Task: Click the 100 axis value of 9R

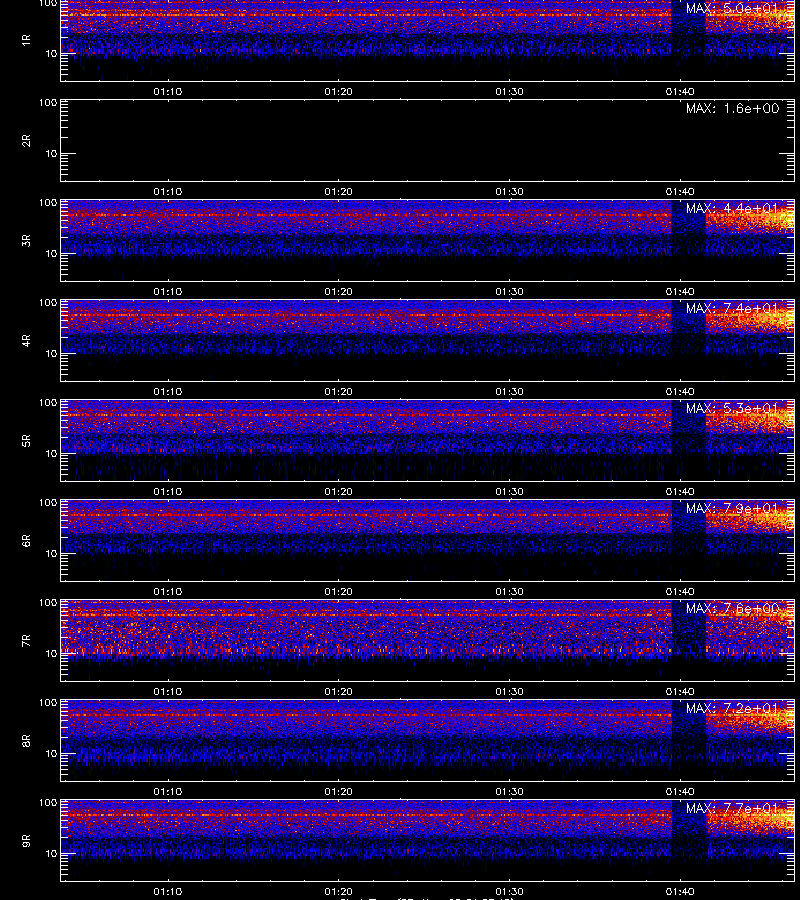Action: point(48,802)
